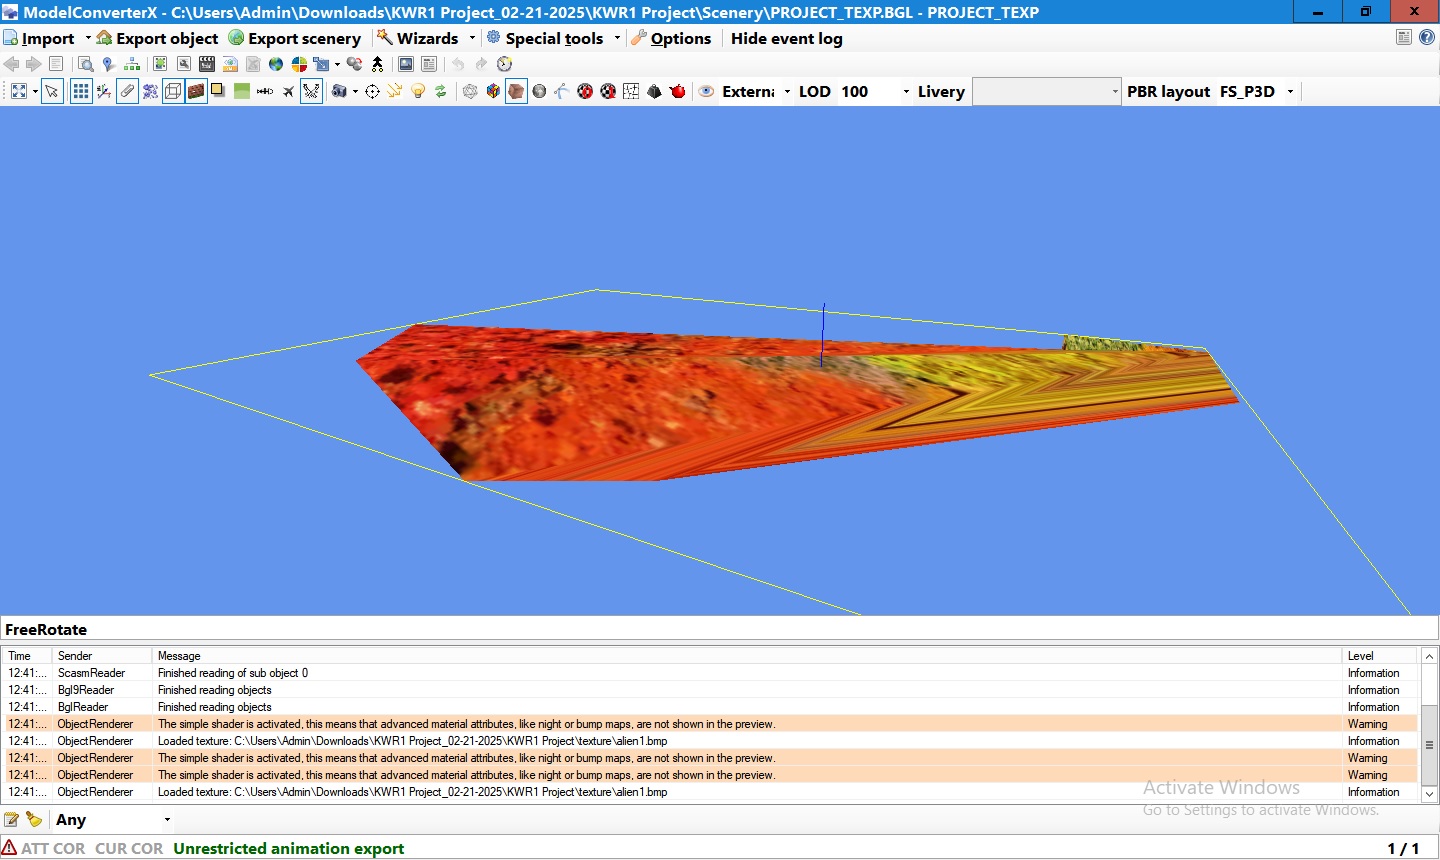Viewport: 1440px width, 860px height.
Task: Toggle the green ground square icon
Action: tap(242, 91)
